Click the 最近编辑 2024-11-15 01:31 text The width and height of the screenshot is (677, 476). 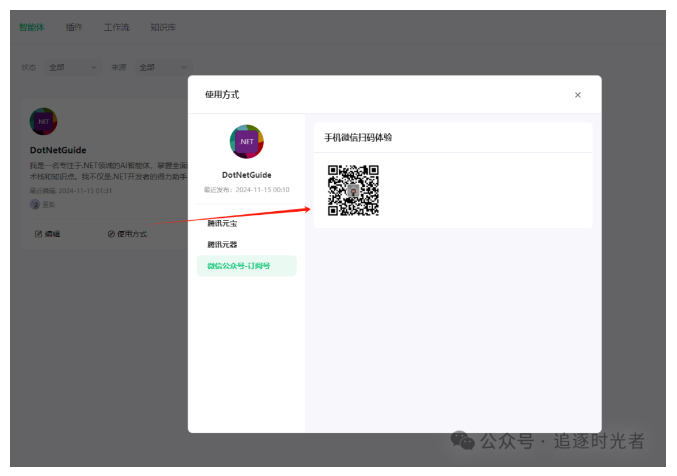coord(71,190)
